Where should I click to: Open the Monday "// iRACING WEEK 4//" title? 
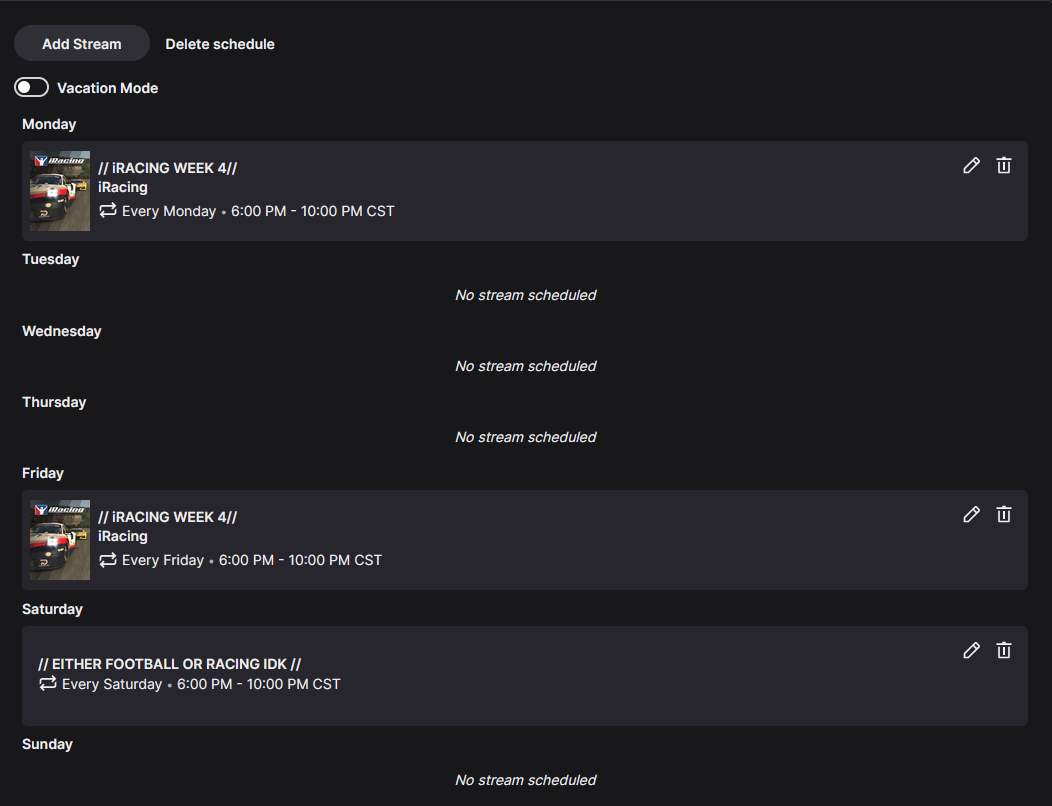(167, 168)
